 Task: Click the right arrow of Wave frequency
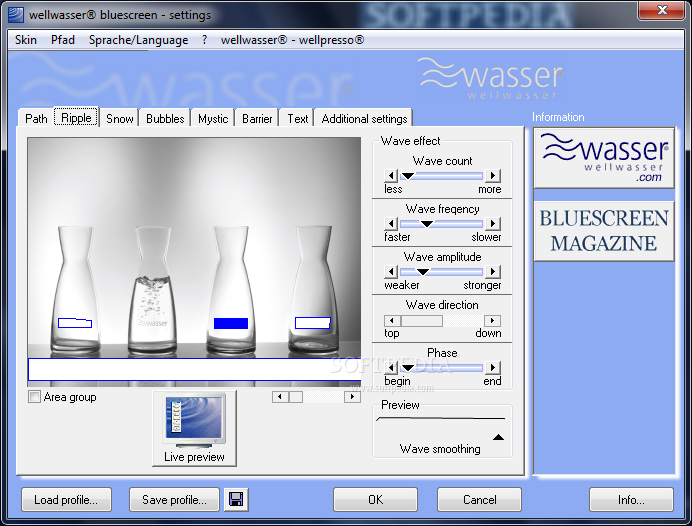(493, 224)
